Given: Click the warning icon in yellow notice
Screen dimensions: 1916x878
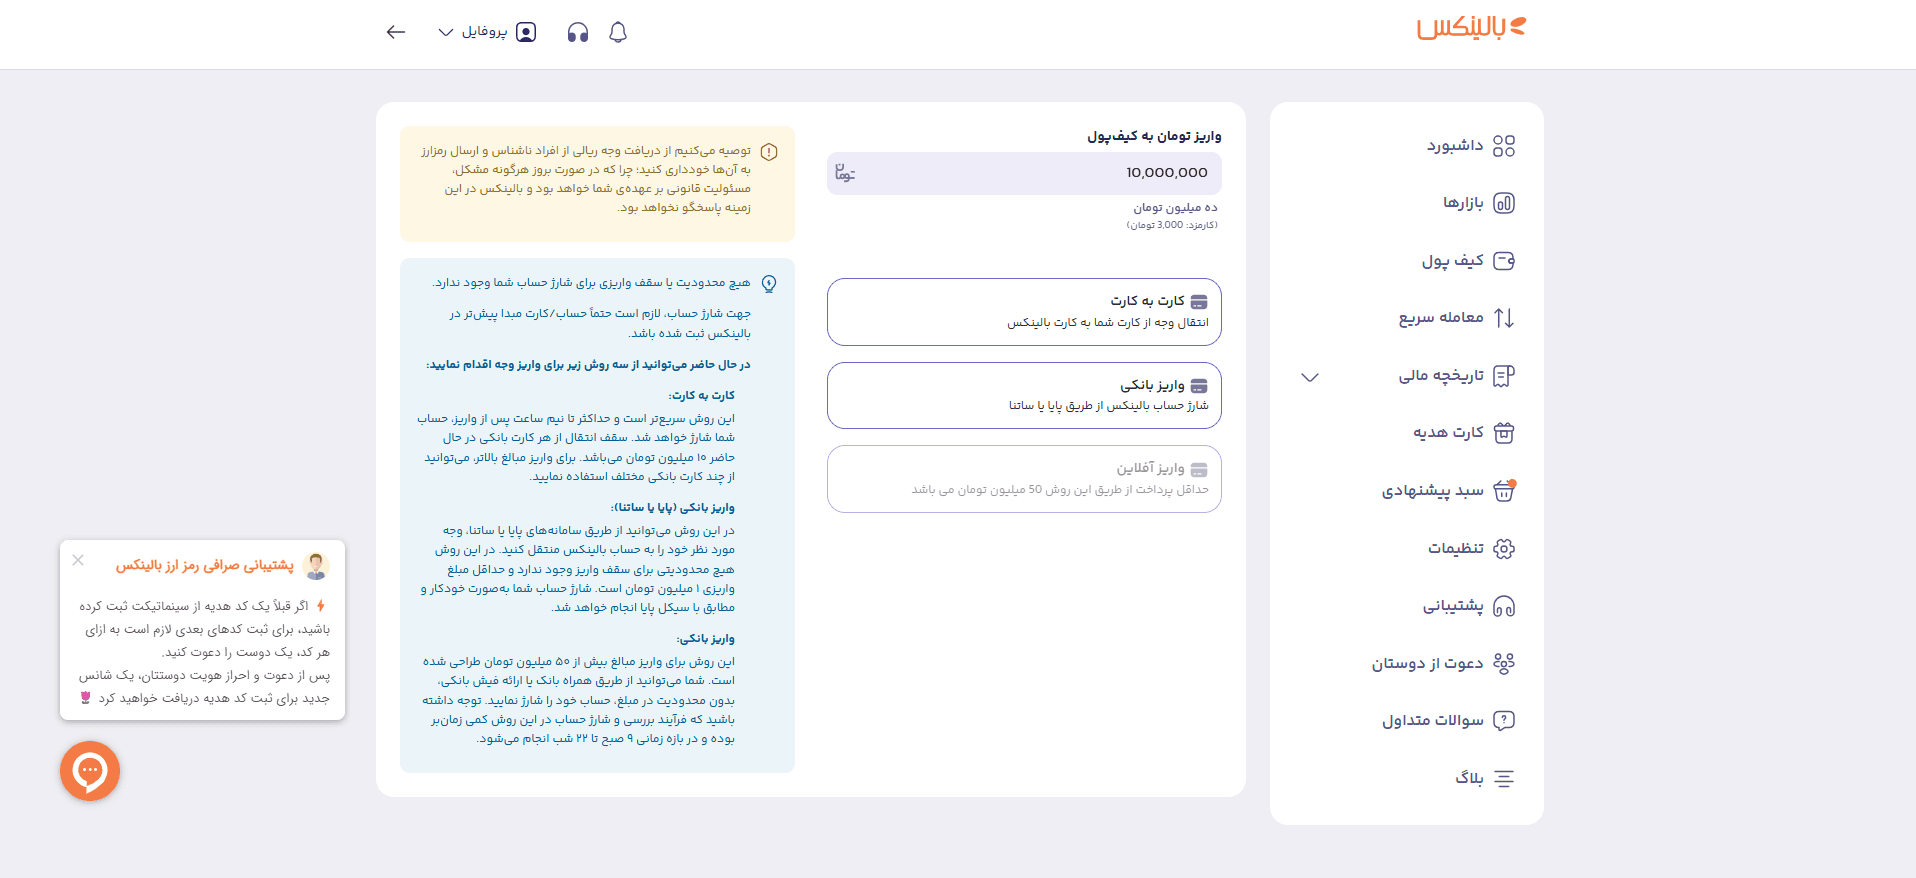Looking at the screenshot, I should [x=769, y=152].
